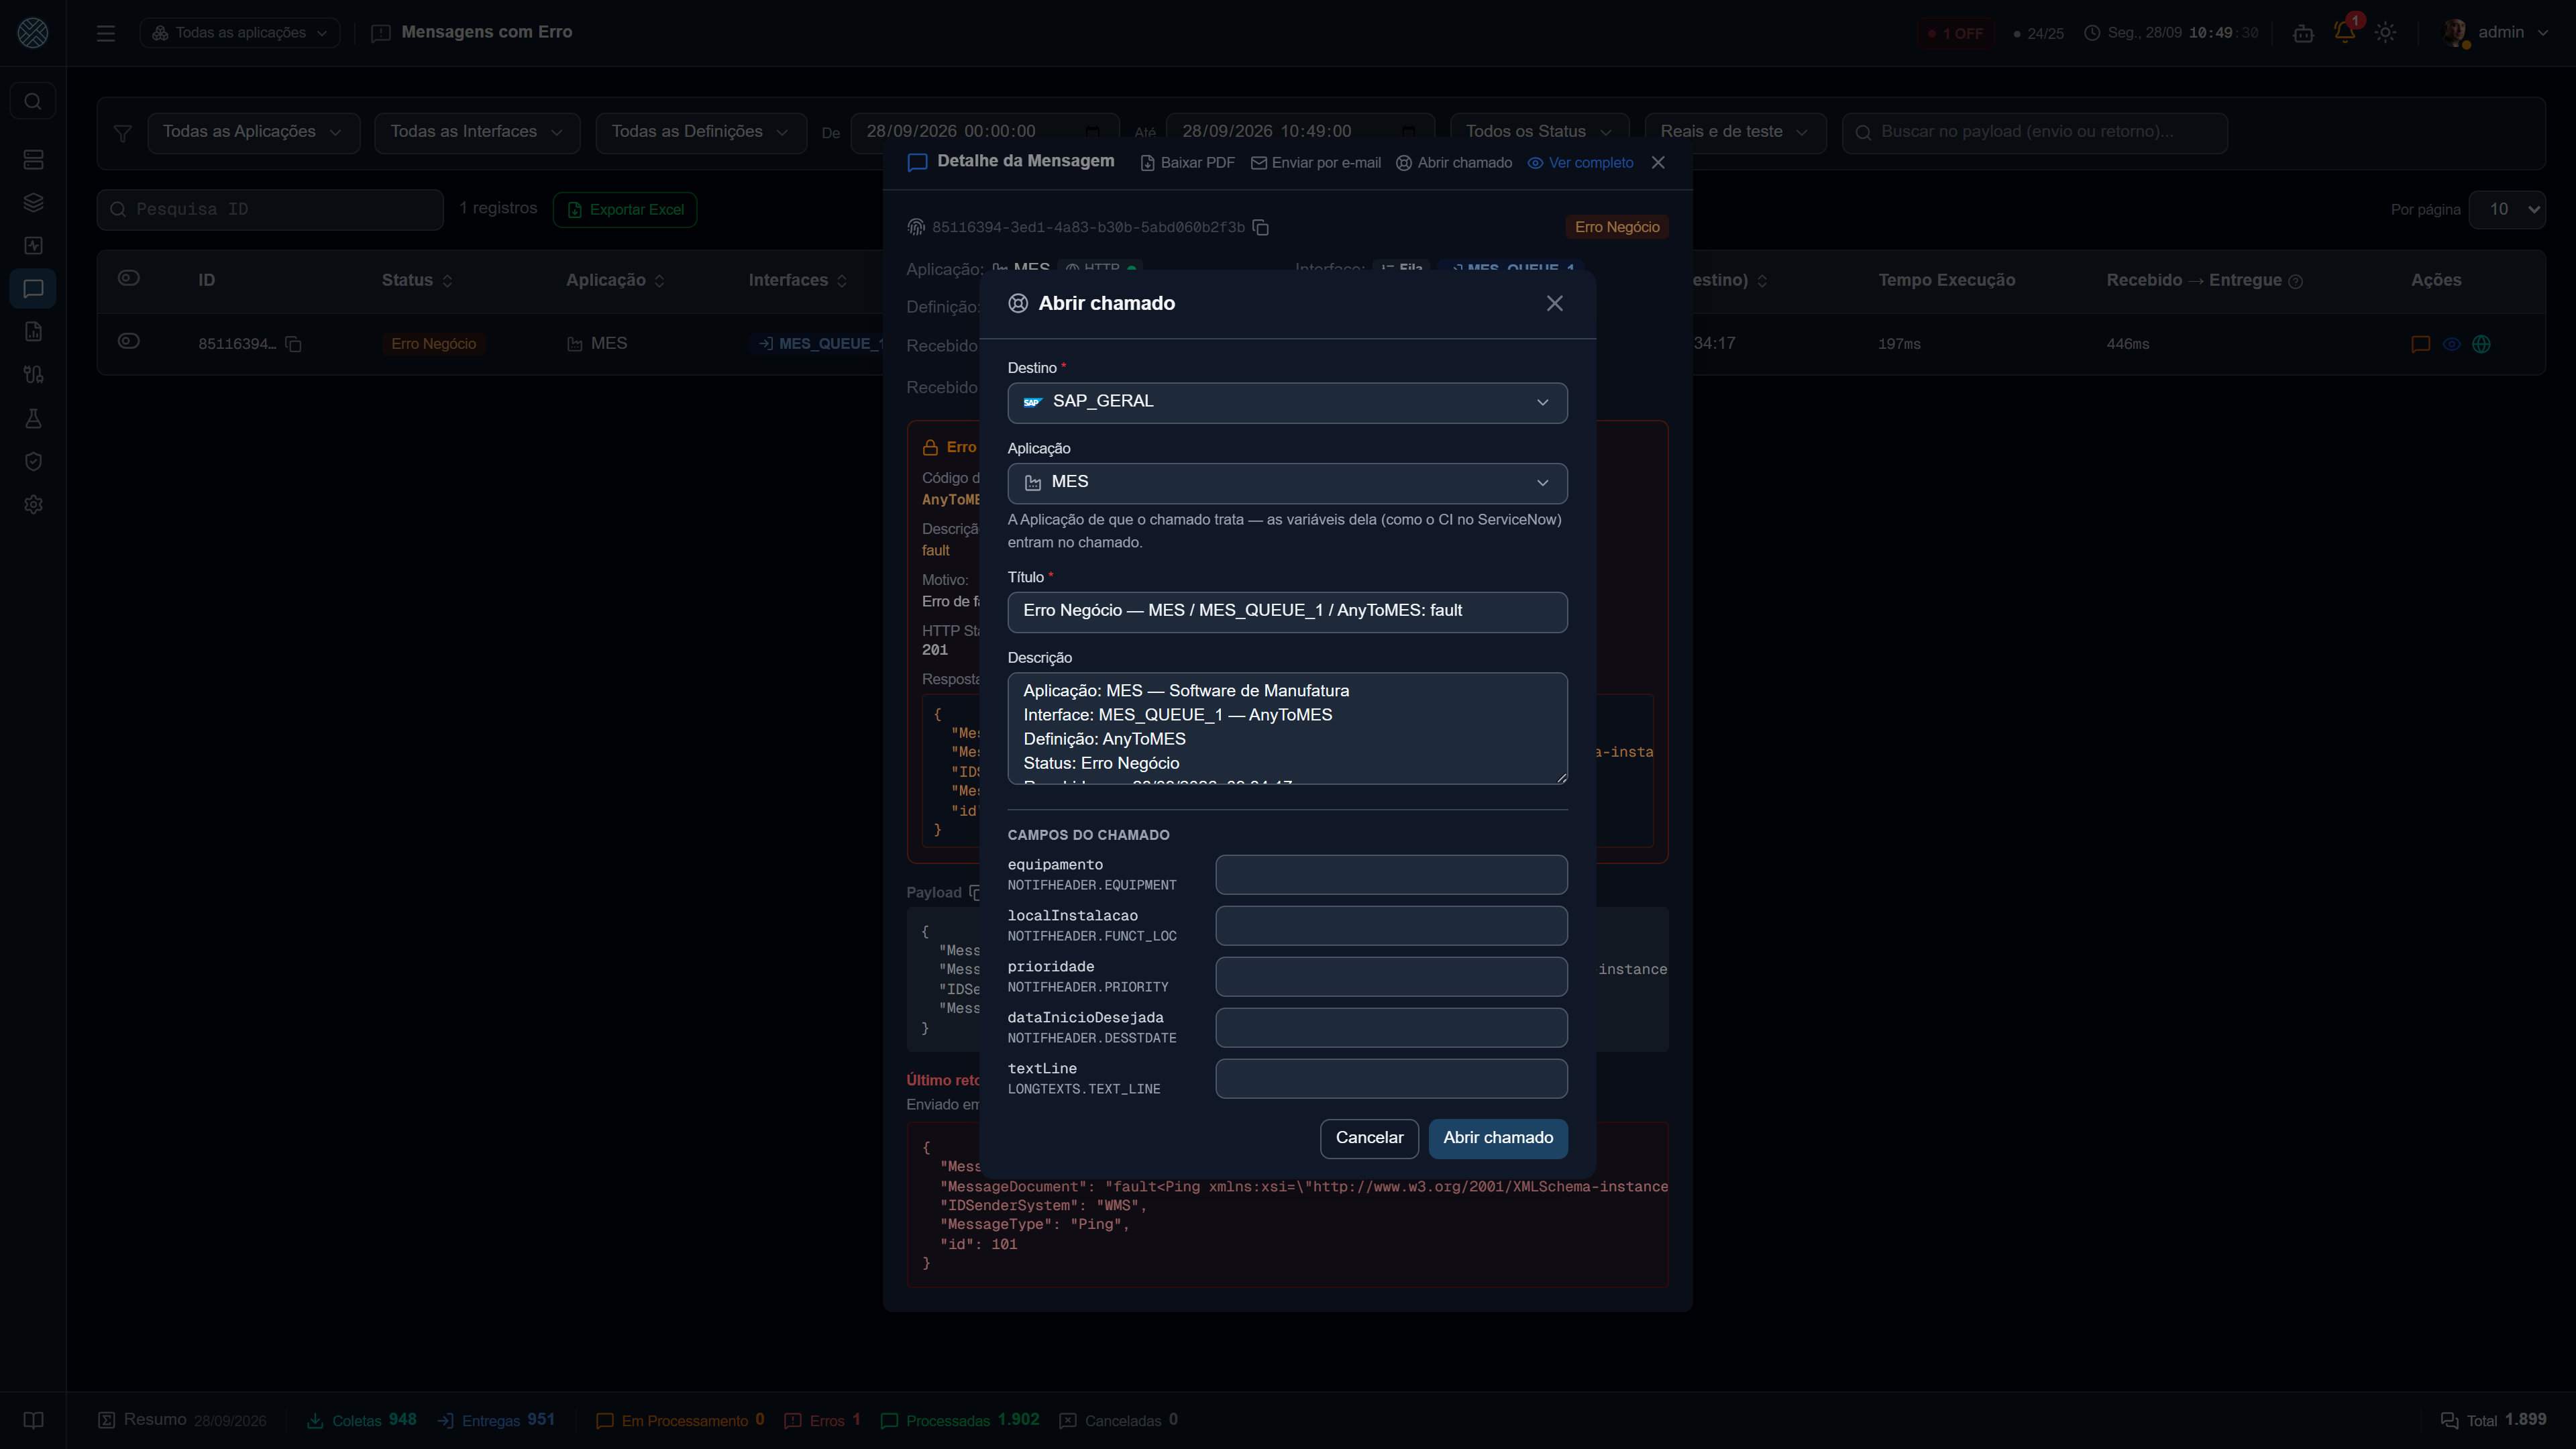Click Ver completo link
This screenshot has width=2576, height=1449.
1580,163
